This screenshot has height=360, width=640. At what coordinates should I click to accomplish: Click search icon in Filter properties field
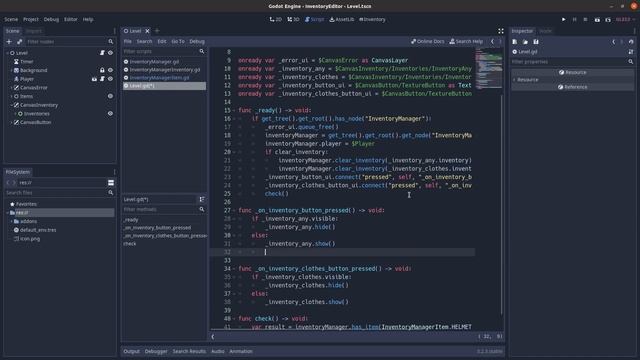(x=631, y=62)
